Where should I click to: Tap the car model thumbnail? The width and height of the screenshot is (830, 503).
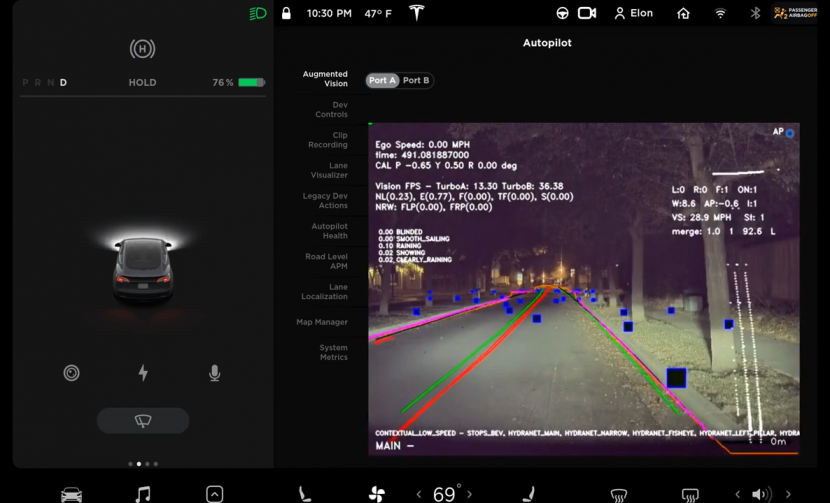click(143, 269)
